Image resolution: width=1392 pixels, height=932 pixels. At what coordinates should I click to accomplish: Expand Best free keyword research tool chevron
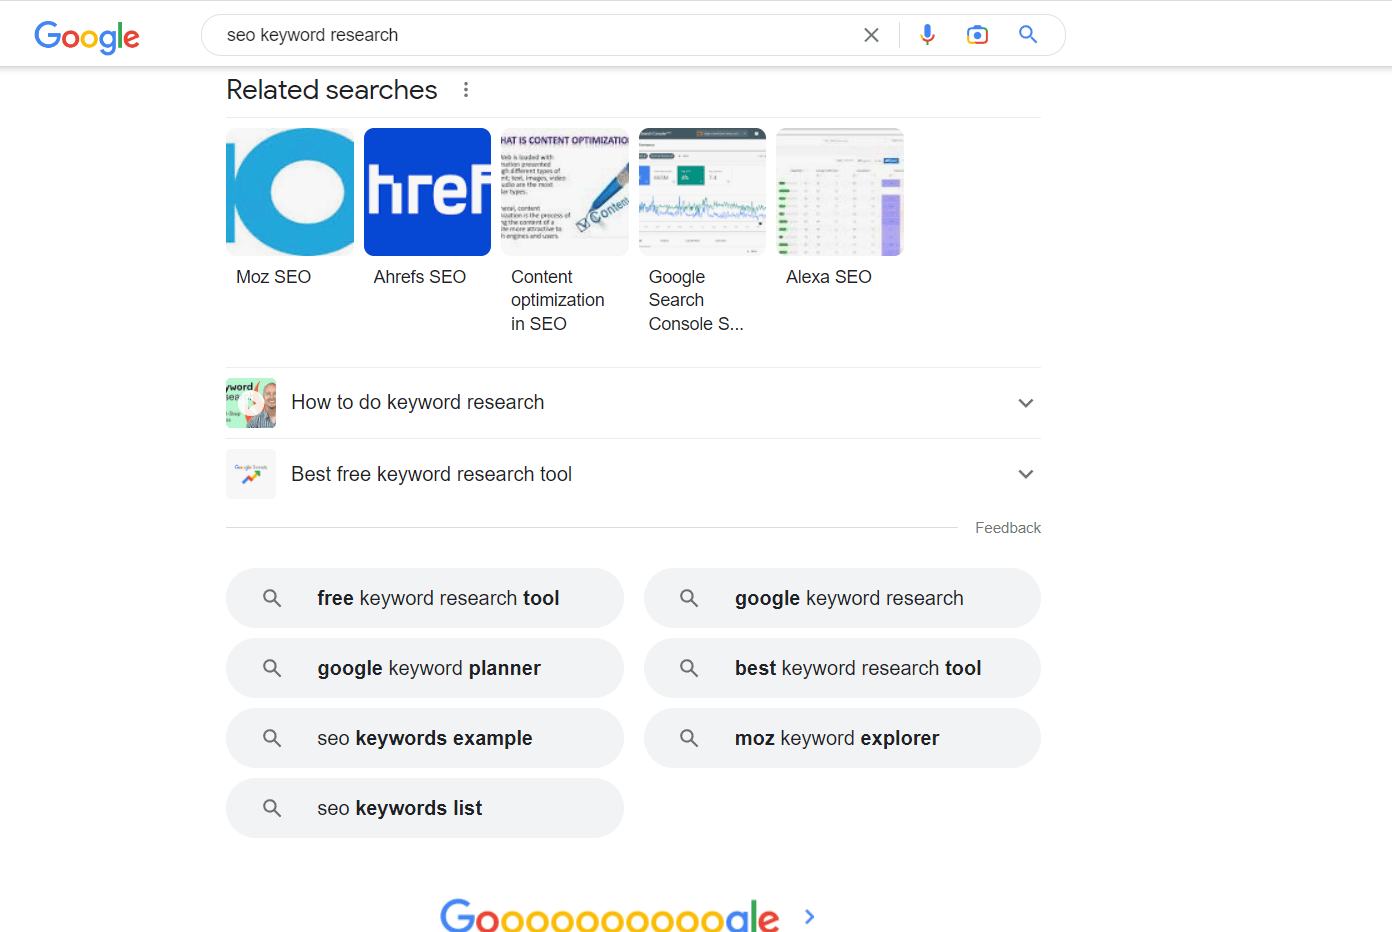pos(1025,474)
